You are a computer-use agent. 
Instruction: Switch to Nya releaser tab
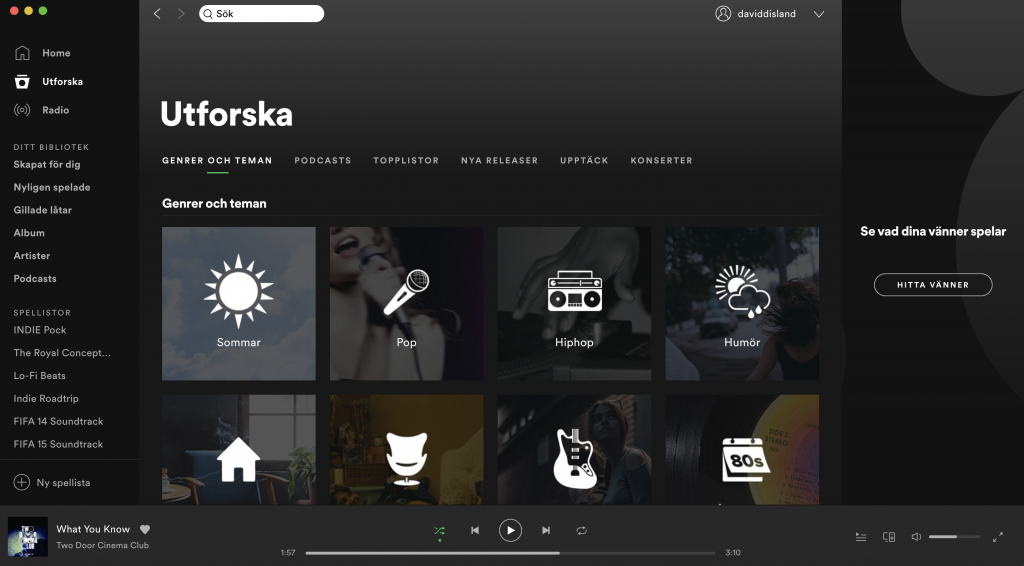coord(500,161)
